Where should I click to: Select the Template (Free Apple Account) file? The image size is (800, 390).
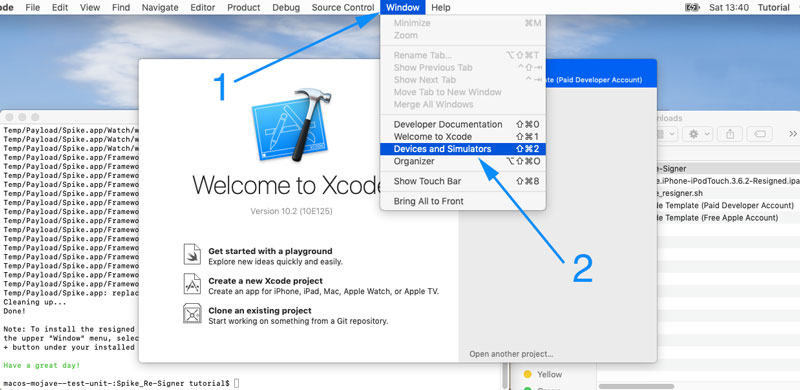point(728,217)
